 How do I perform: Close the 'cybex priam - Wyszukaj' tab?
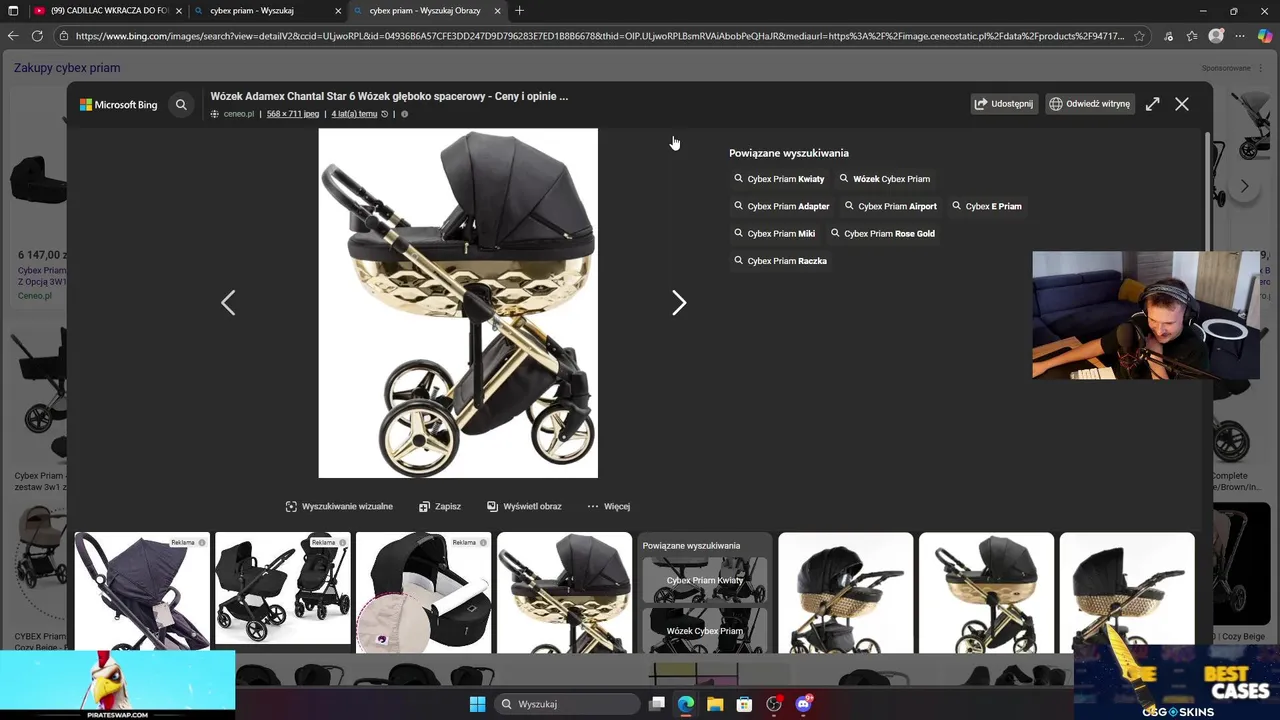tap(338, 11)
